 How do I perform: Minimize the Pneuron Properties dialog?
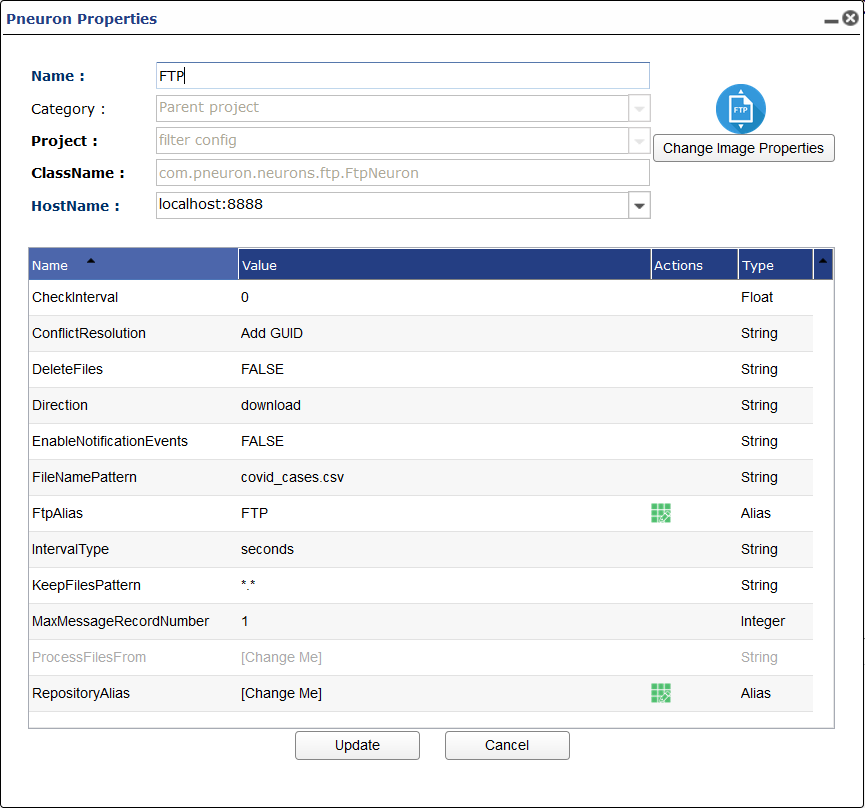coord(831,21)
